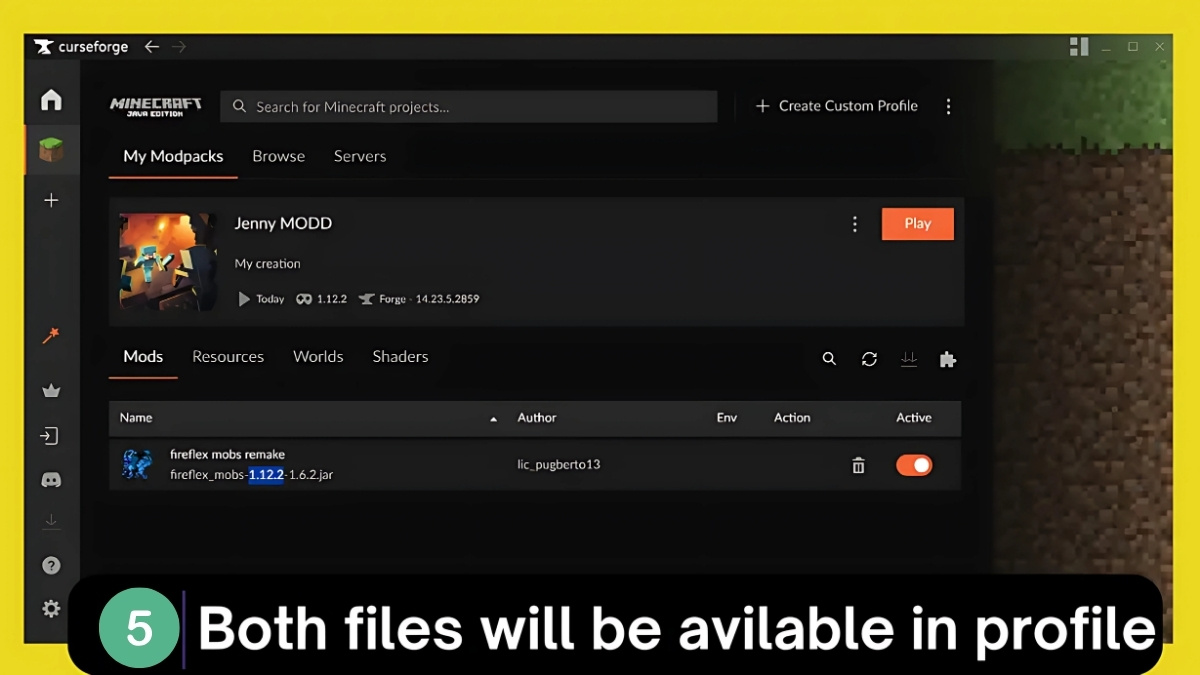Click the Env column header
Viewport: 1200px width, 675px height.
click(x=727, y=418)
